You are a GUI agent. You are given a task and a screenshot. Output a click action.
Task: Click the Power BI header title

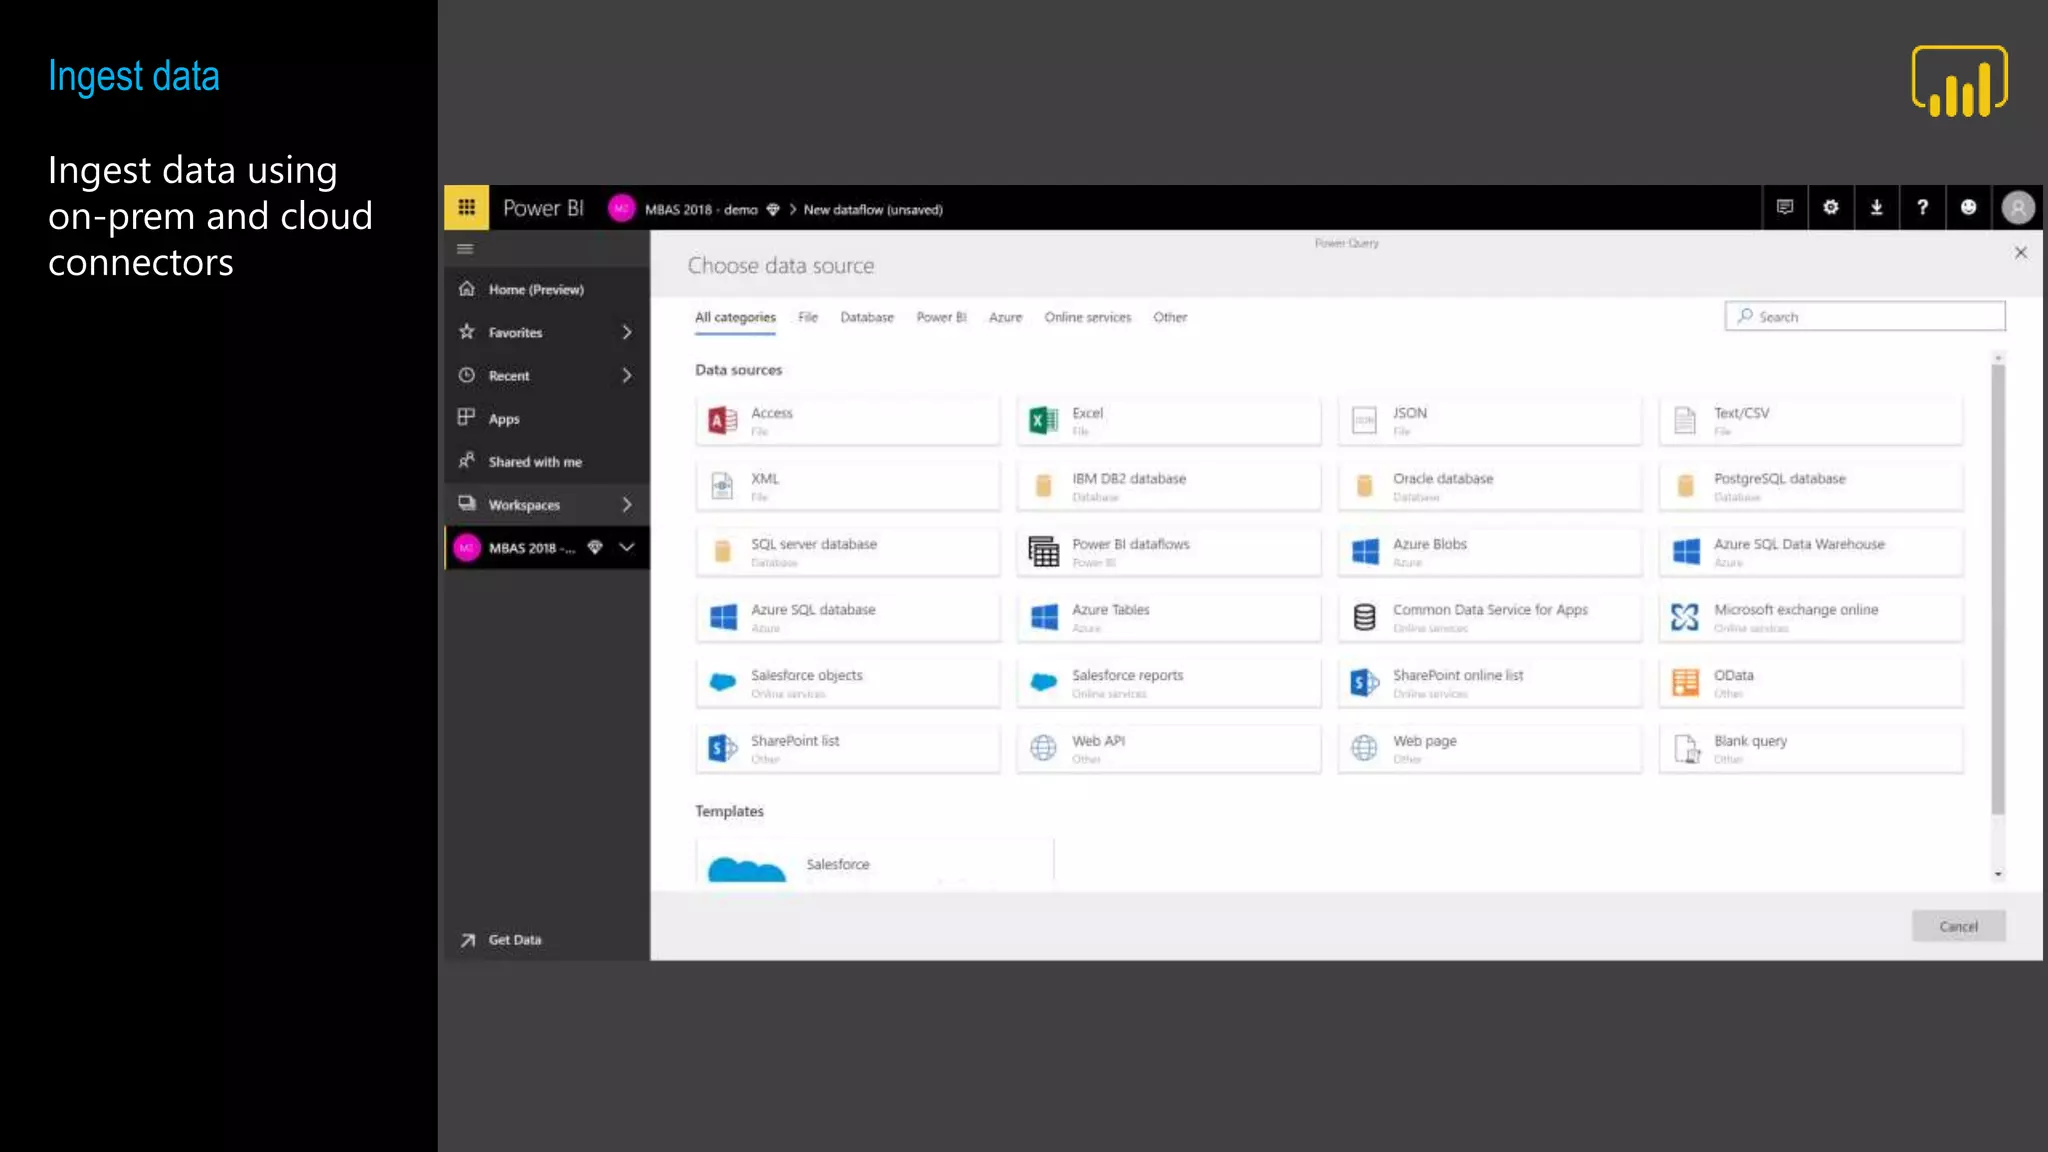click(543, 208)
